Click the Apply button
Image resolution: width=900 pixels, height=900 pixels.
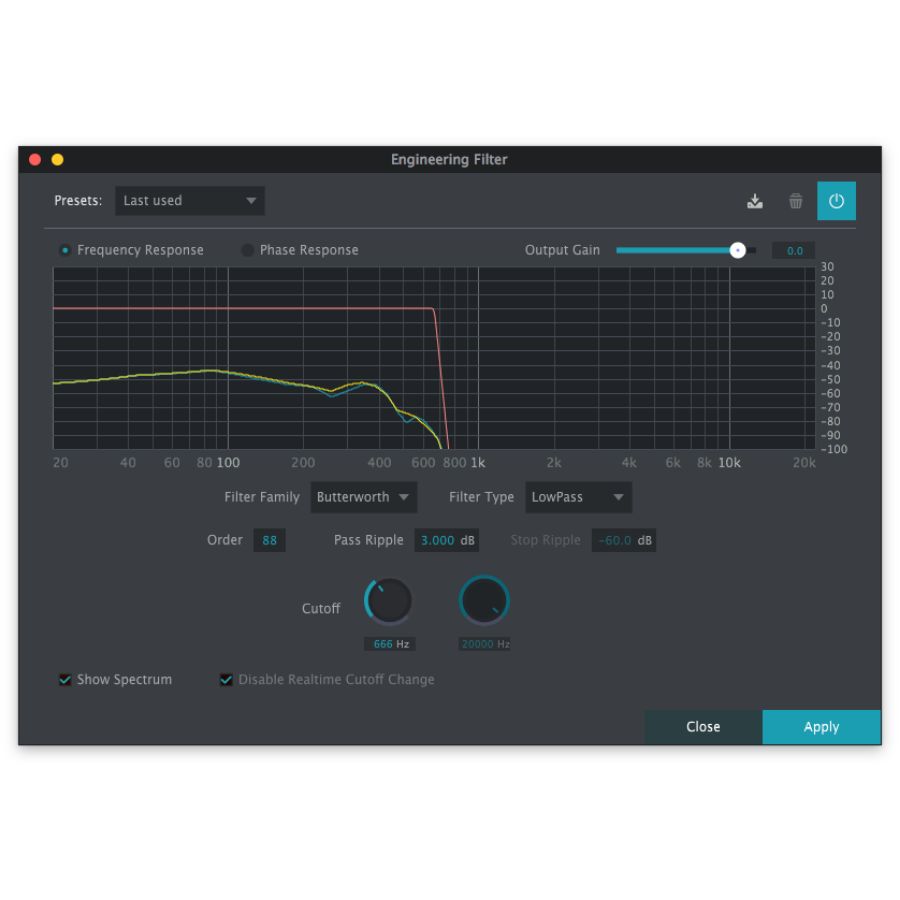point(821,727)
